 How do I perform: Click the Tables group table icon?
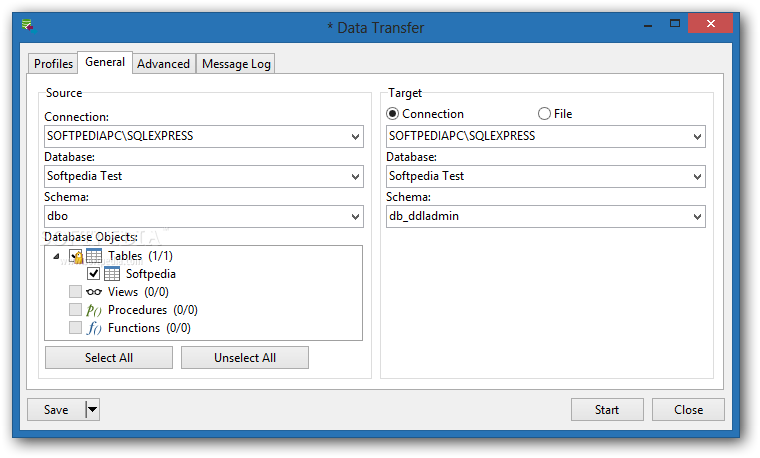pyautogui.click(x=94, y=256)
